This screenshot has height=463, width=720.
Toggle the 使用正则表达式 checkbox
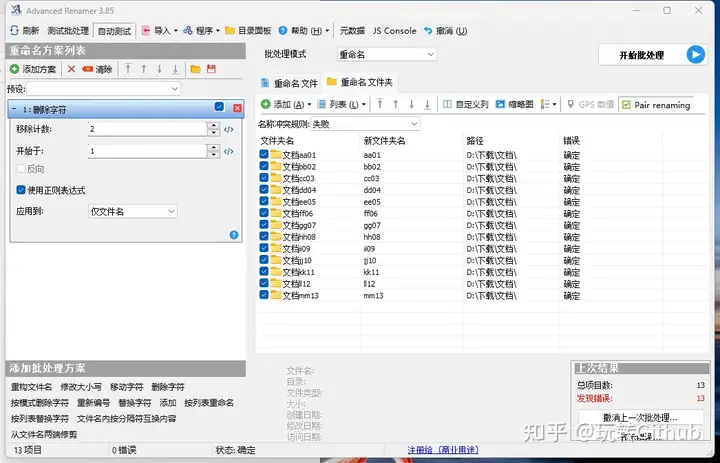[21, 190]
